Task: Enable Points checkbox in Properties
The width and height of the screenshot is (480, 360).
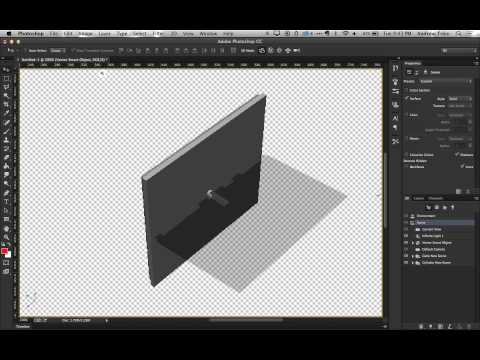Action: 406,138
